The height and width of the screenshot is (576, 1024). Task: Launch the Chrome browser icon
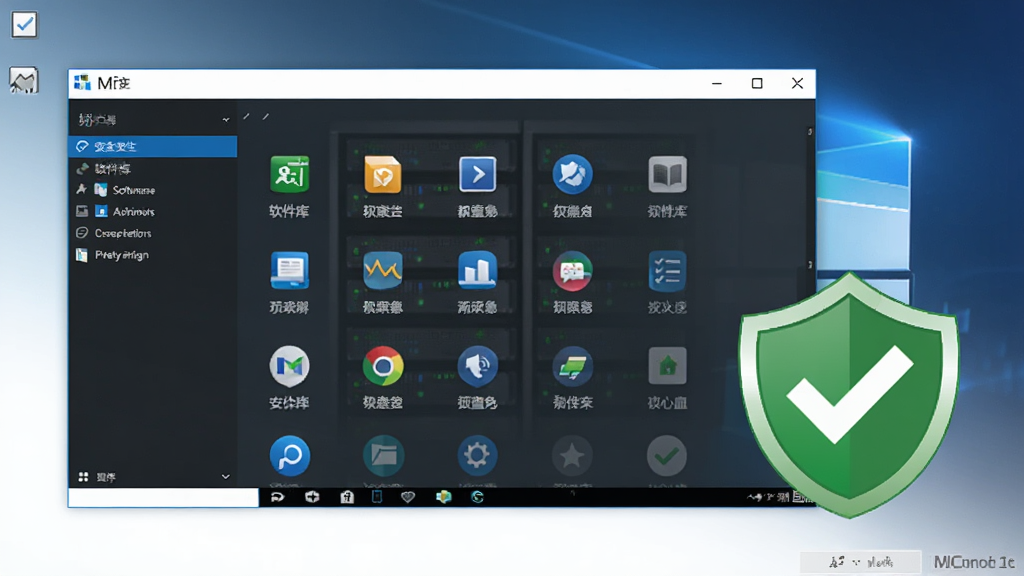[383, 366]
